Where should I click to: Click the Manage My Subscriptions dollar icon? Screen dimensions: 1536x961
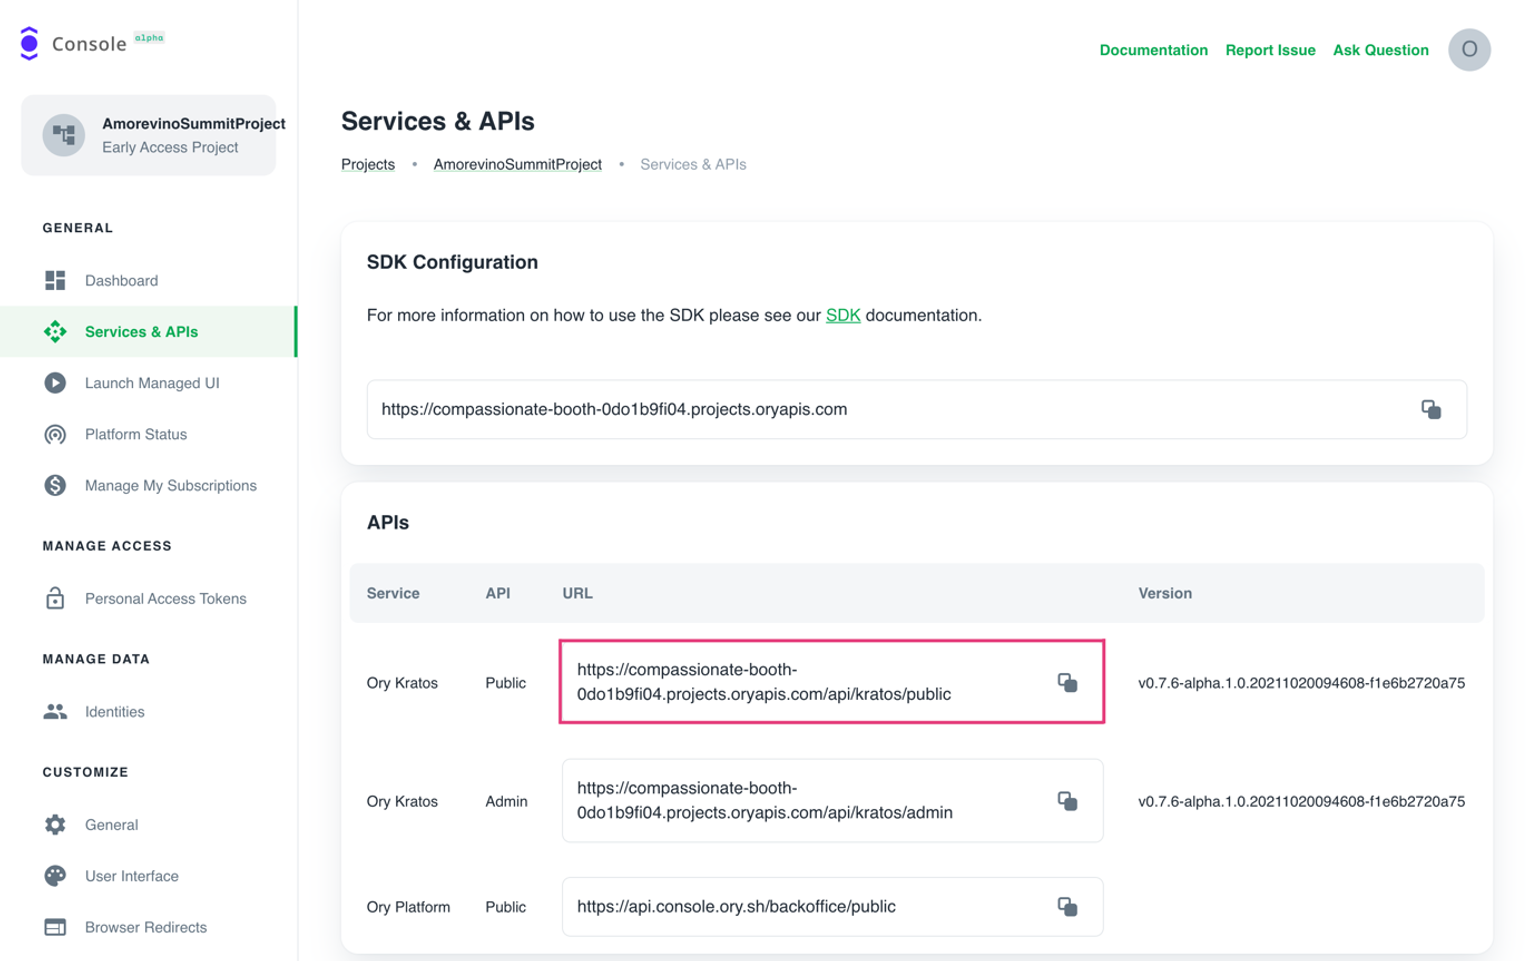click(55, 485)
